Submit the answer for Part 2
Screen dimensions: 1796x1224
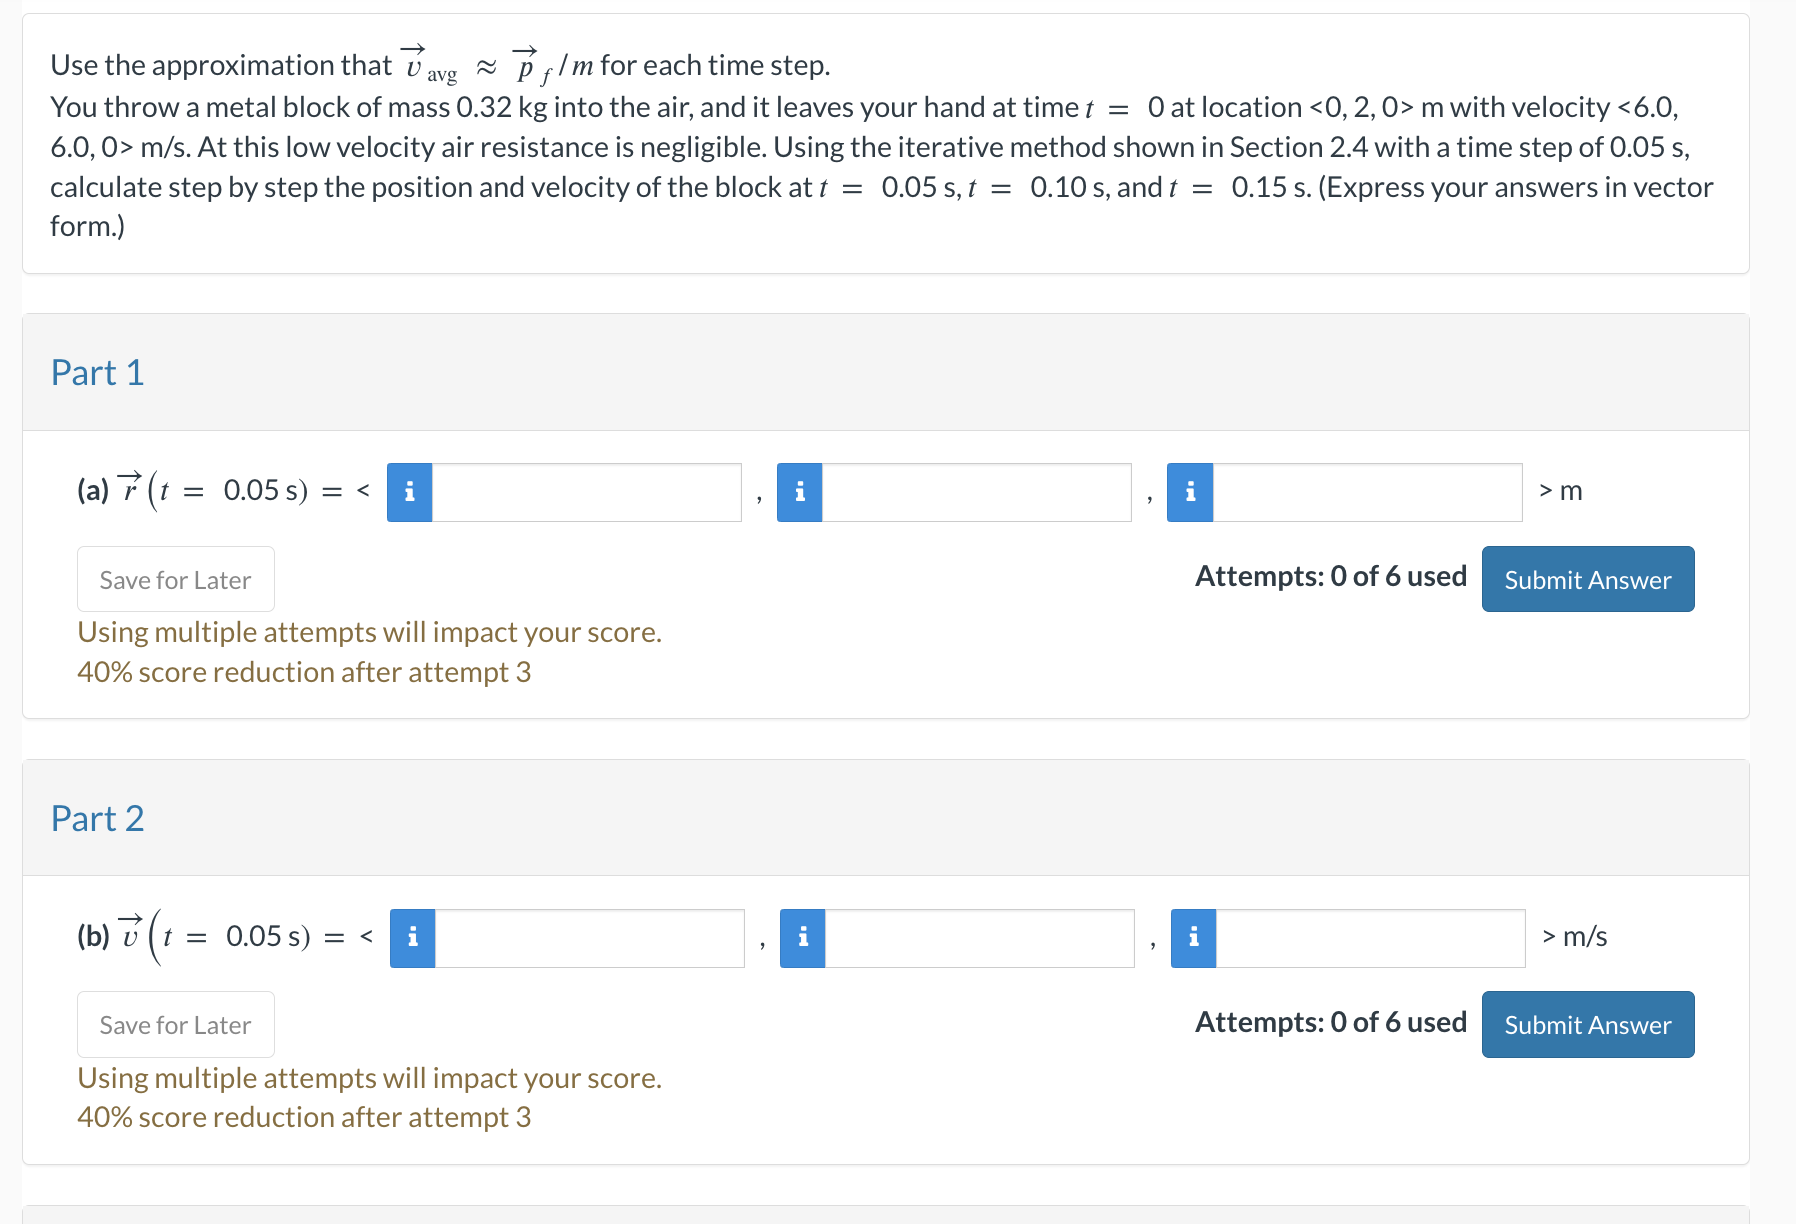tap(1587, 1023)
